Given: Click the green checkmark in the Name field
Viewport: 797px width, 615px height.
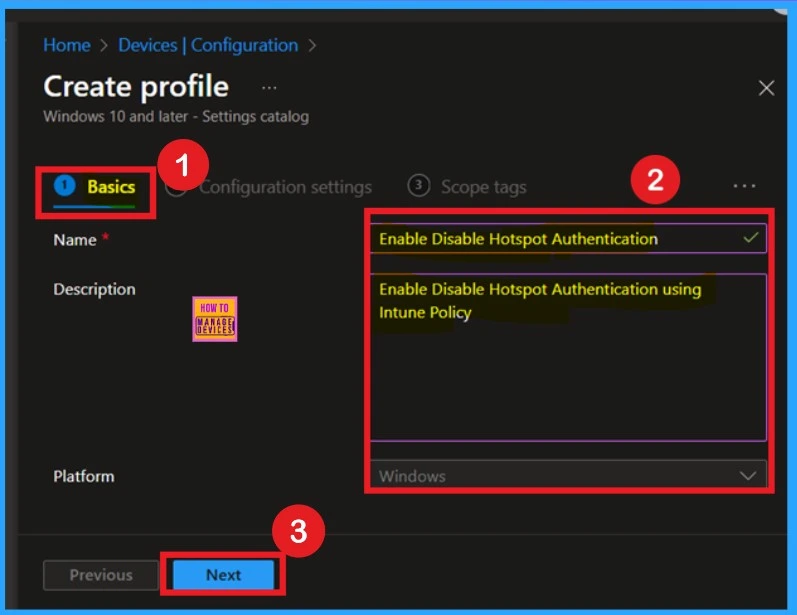Looking at the screenshot, I should (750, 237).
